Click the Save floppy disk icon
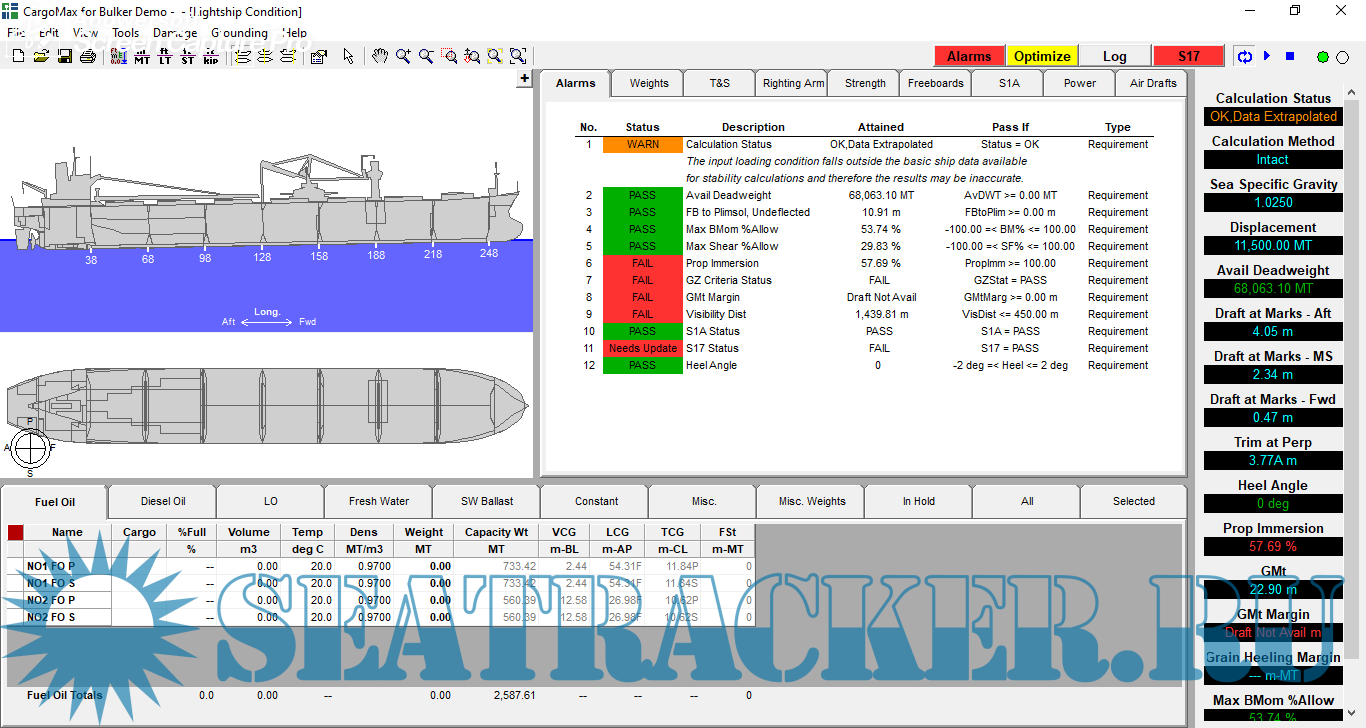 [64, 57]
